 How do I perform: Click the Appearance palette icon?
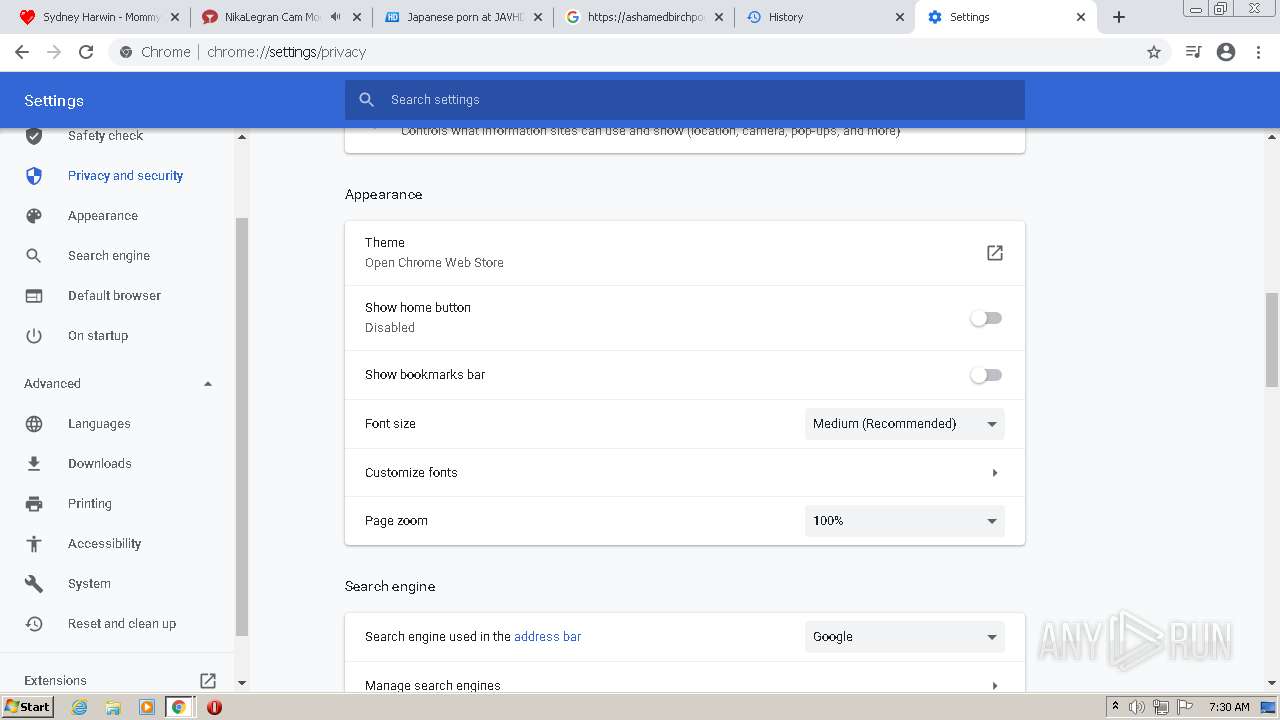tap(34, 216)
